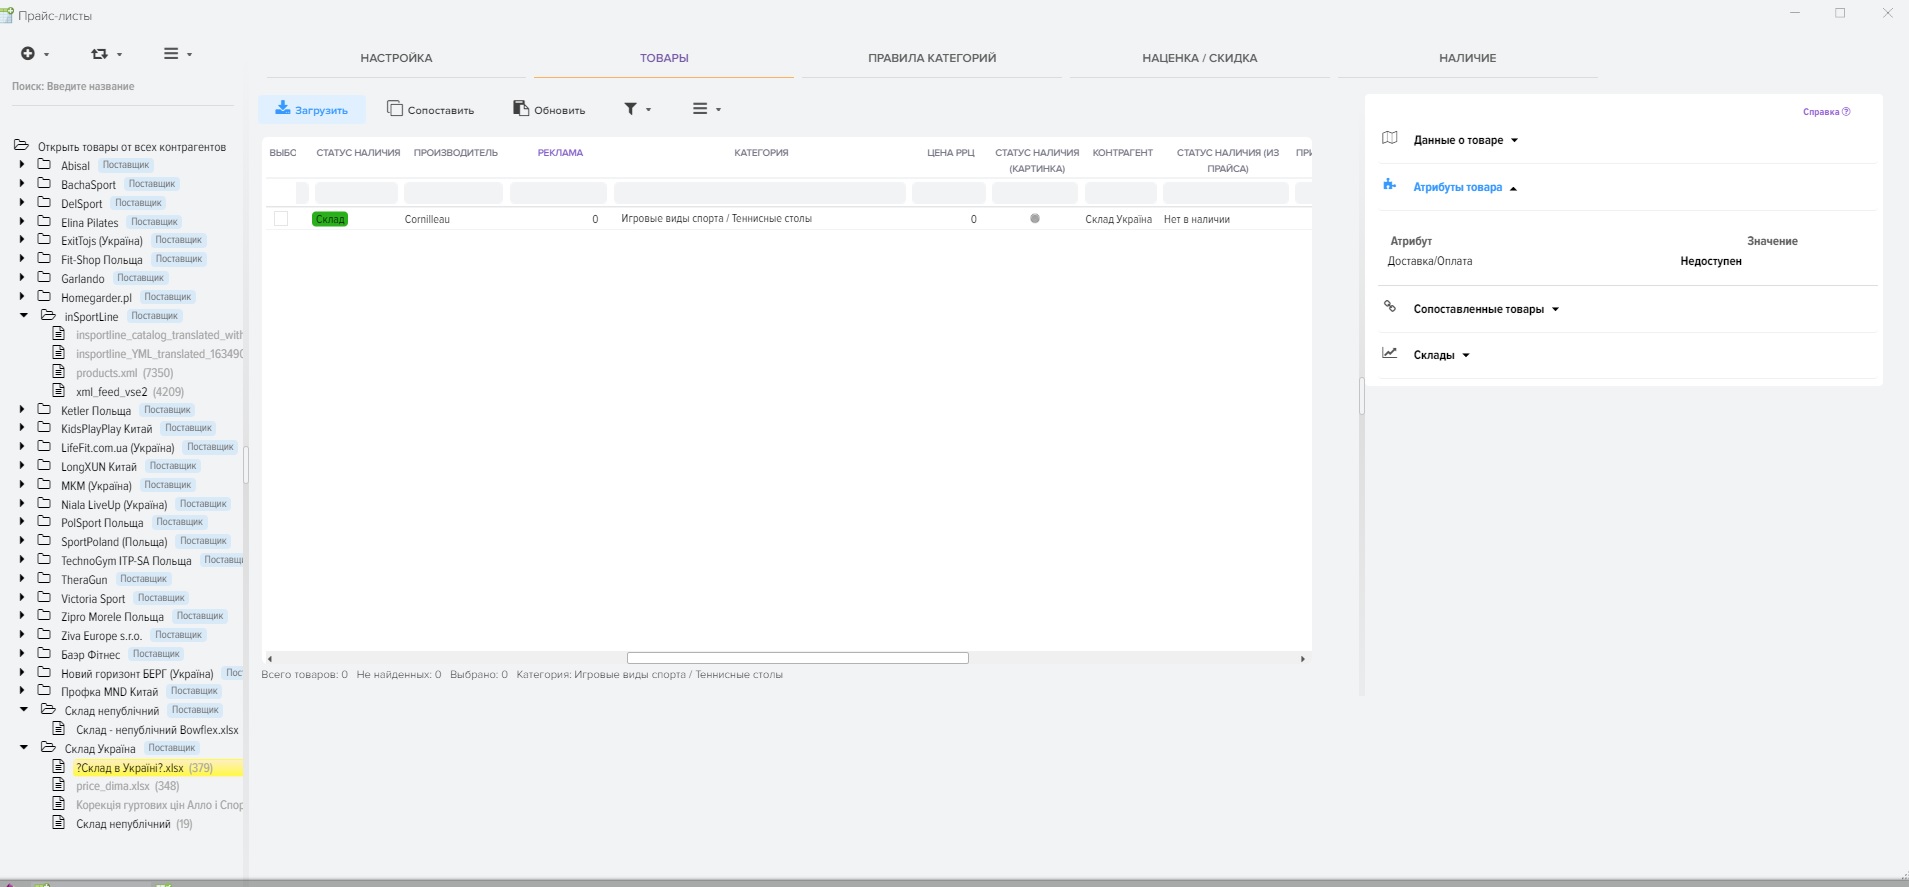1909x887 pixels.
Task: Open the Справка help link
Action: (1826, 112)
